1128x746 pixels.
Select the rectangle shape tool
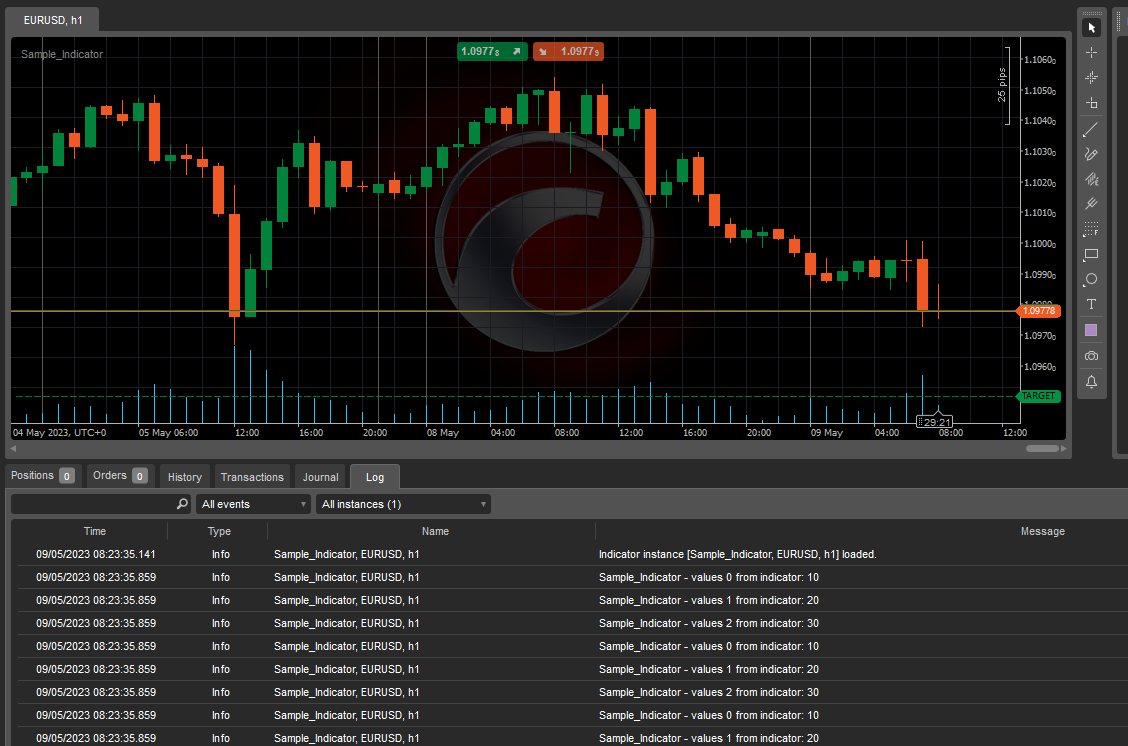1091,254
